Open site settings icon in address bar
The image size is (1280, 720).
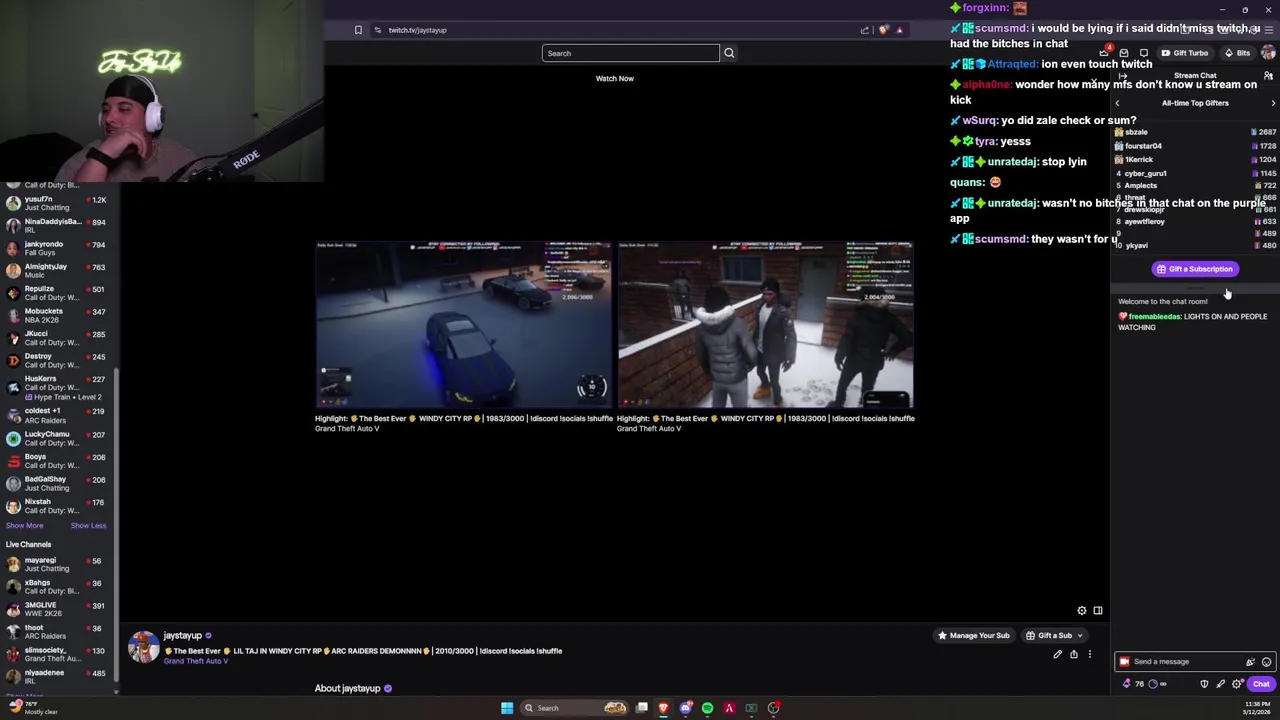pos(377,30)
